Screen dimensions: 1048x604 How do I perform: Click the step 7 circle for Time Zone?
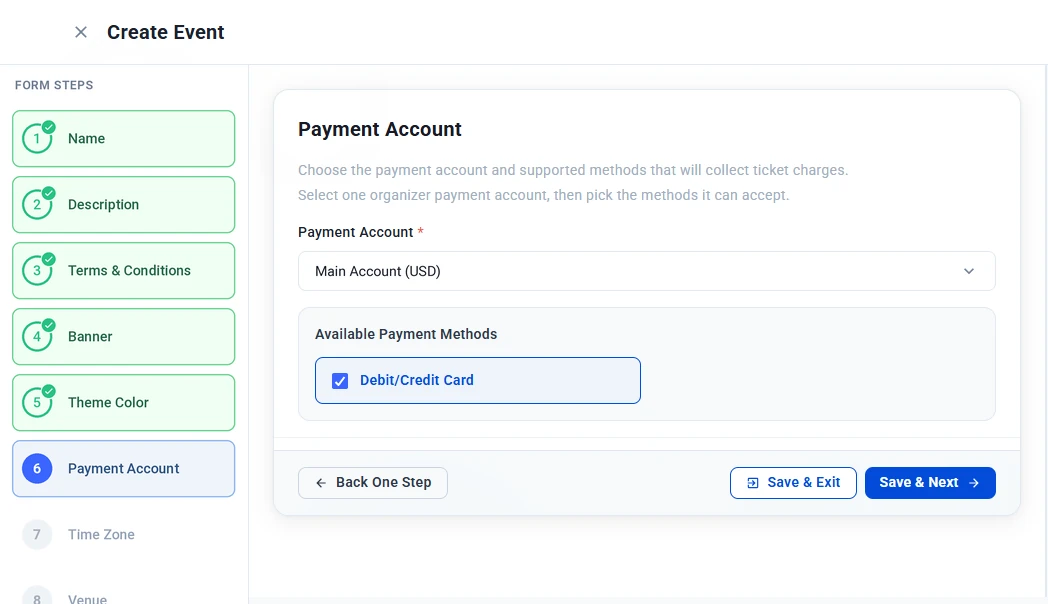point(37,535)
